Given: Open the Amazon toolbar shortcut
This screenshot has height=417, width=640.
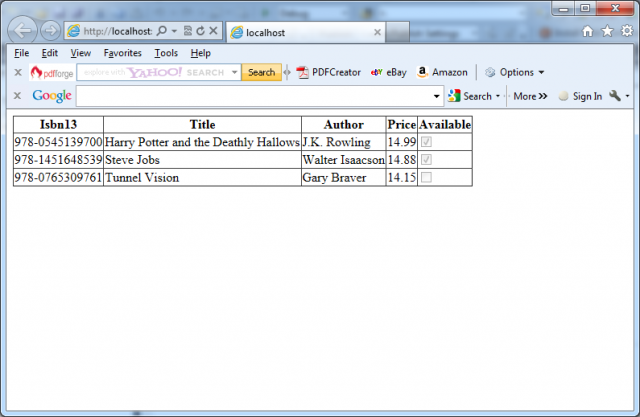Looking at the screenshot, I should pyautogui.click(x=442, y=72).
